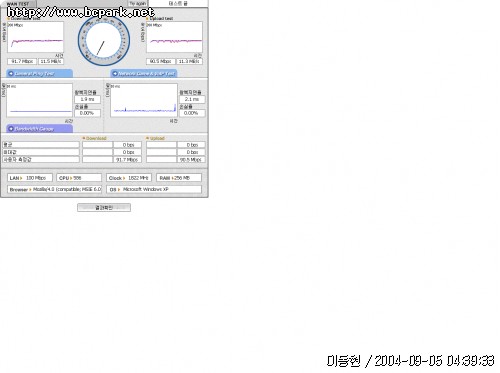Click the Upload test graph

click(174, 37)
